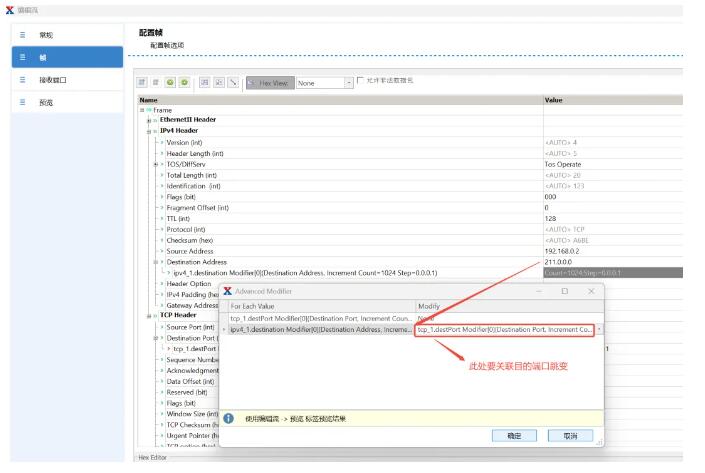Click the 取消 button in dialog

570,436
